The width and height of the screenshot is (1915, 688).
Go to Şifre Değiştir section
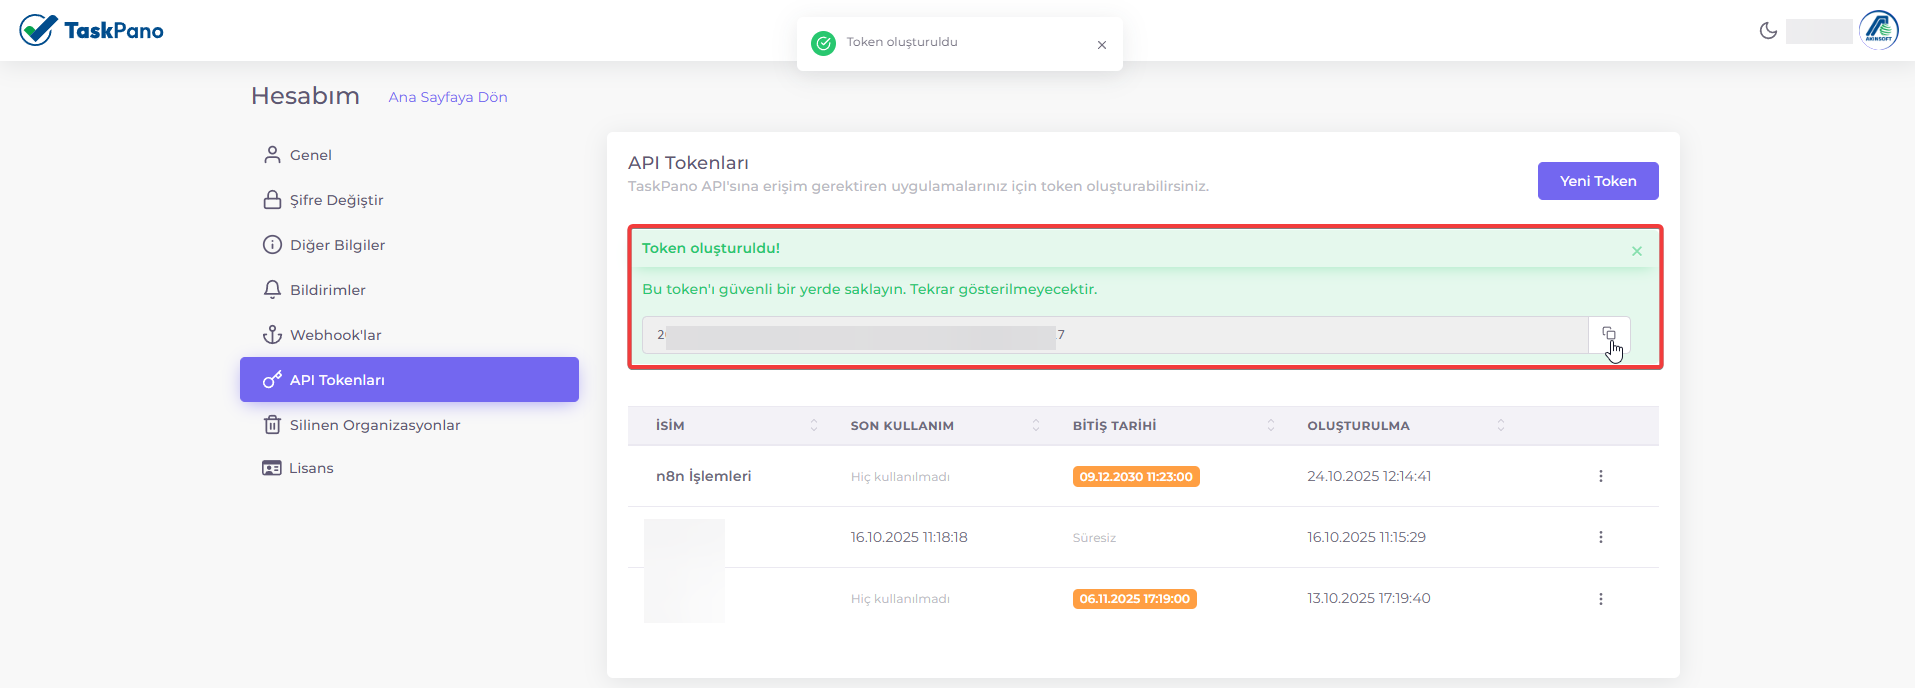click(336, 200)
